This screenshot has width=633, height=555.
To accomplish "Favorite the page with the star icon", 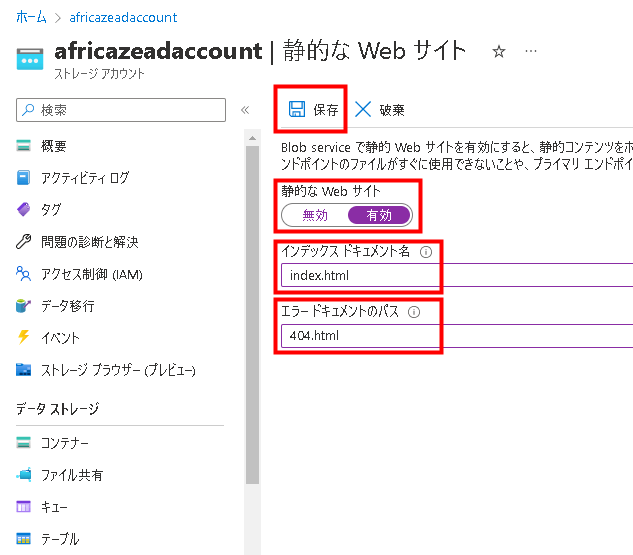I will point(499,52).
